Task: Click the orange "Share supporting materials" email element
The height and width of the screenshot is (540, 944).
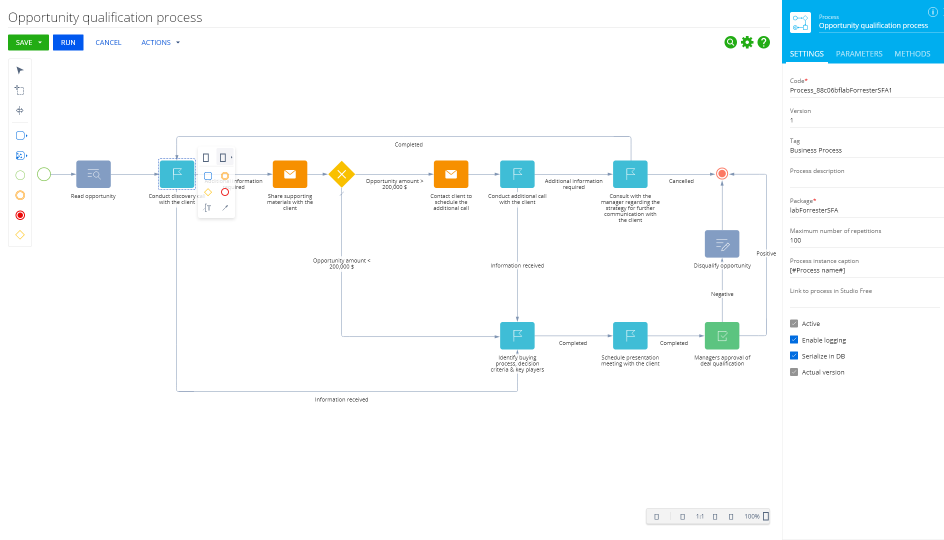Action: 290,174
